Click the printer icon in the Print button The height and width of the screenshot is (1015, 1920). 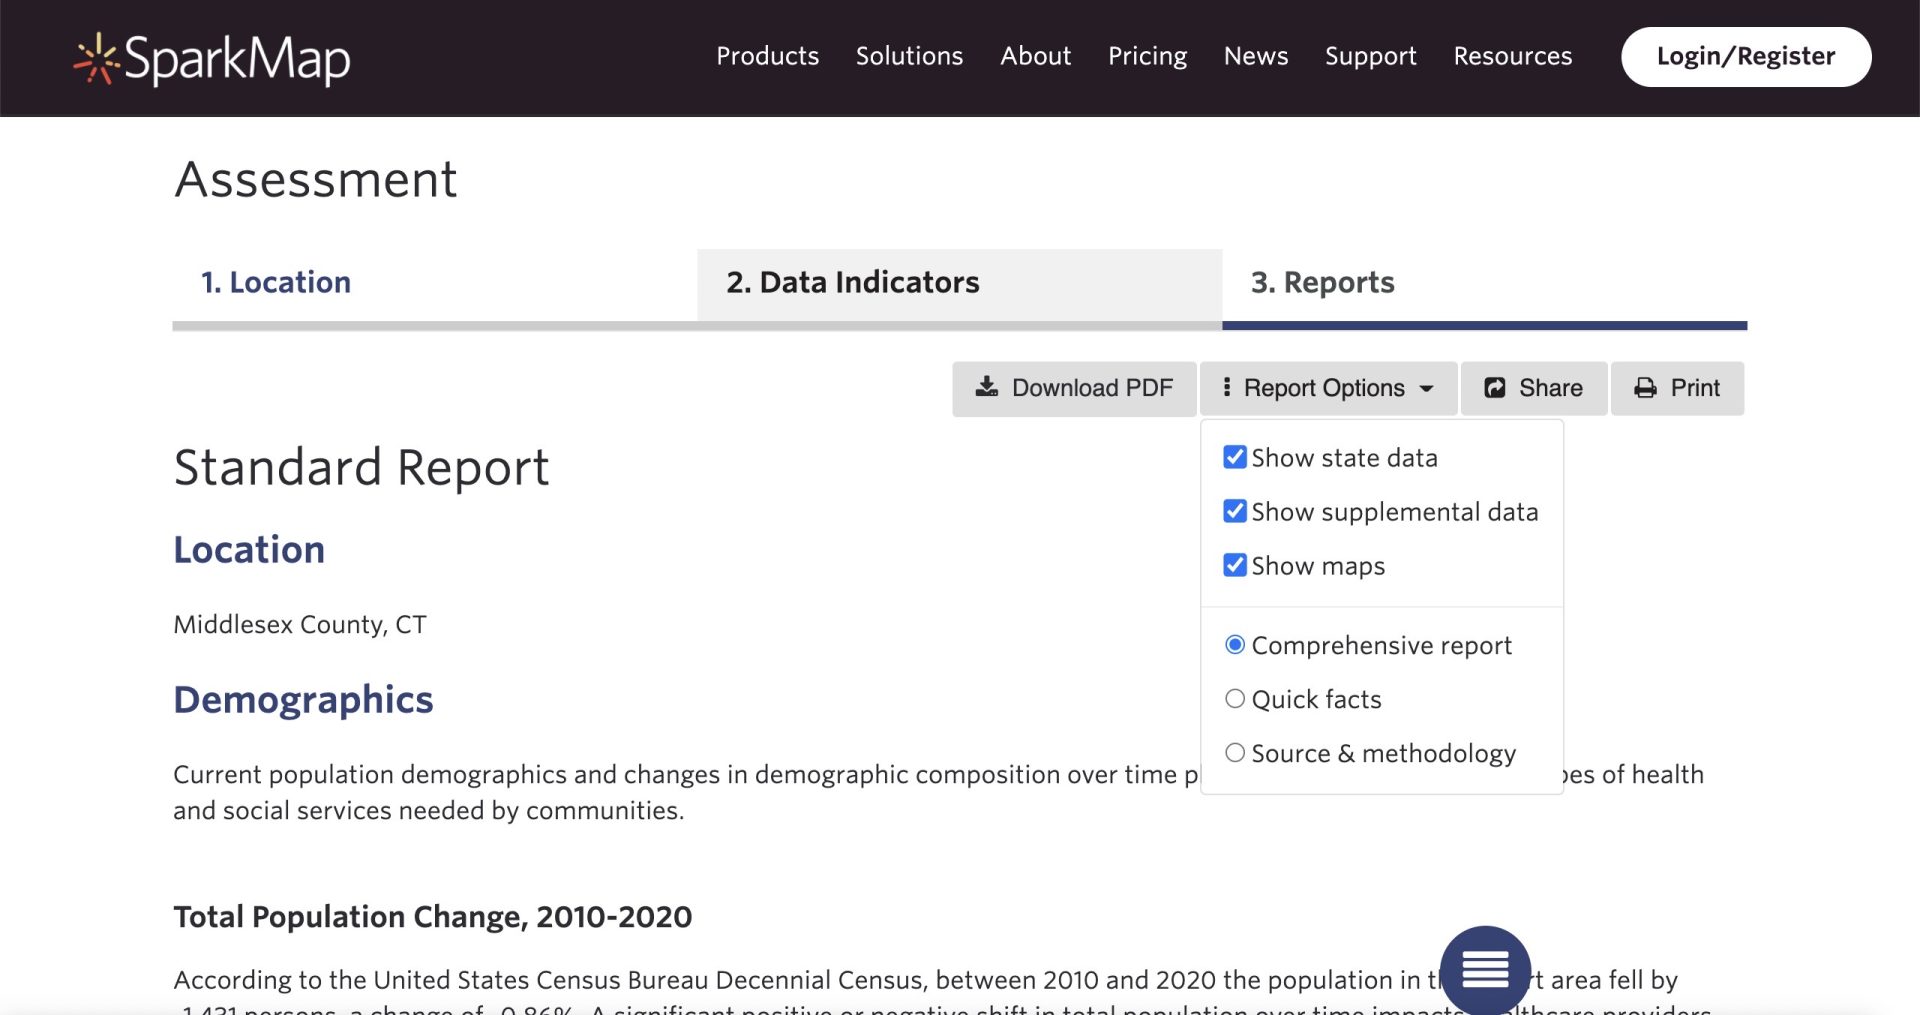click(1645, 388)
